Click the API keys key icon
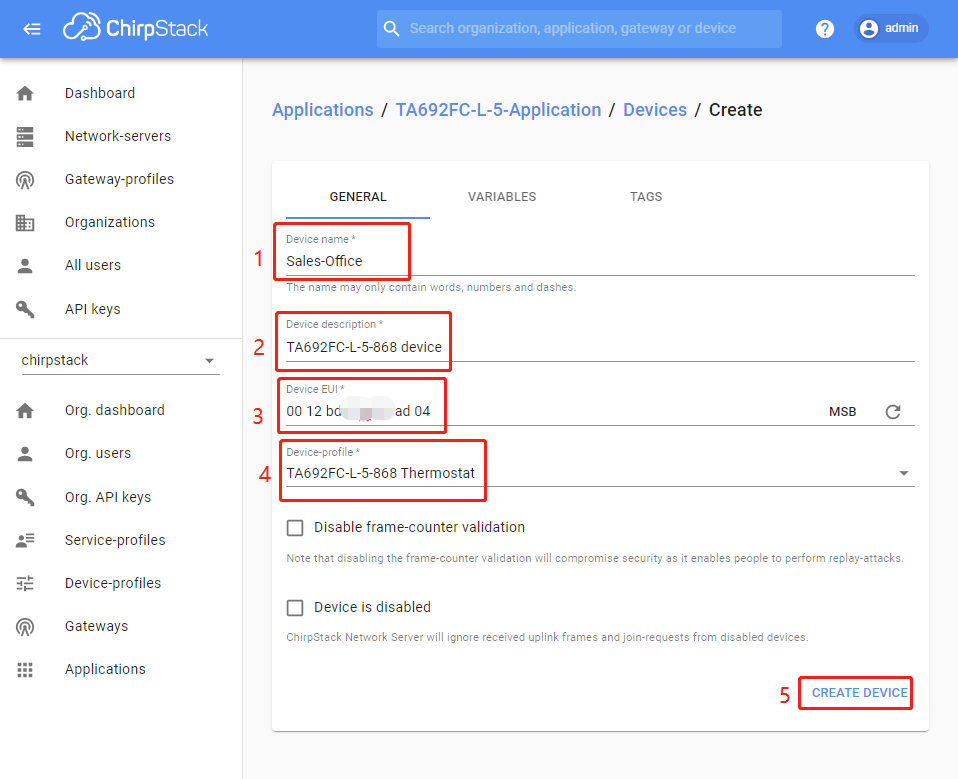Screen dimensions: 958x779 25,309
